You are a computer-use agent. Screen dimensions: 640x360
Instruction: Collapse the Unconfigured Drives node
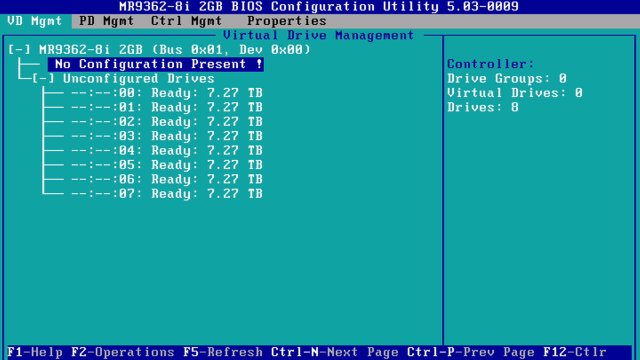click(43, 78)
